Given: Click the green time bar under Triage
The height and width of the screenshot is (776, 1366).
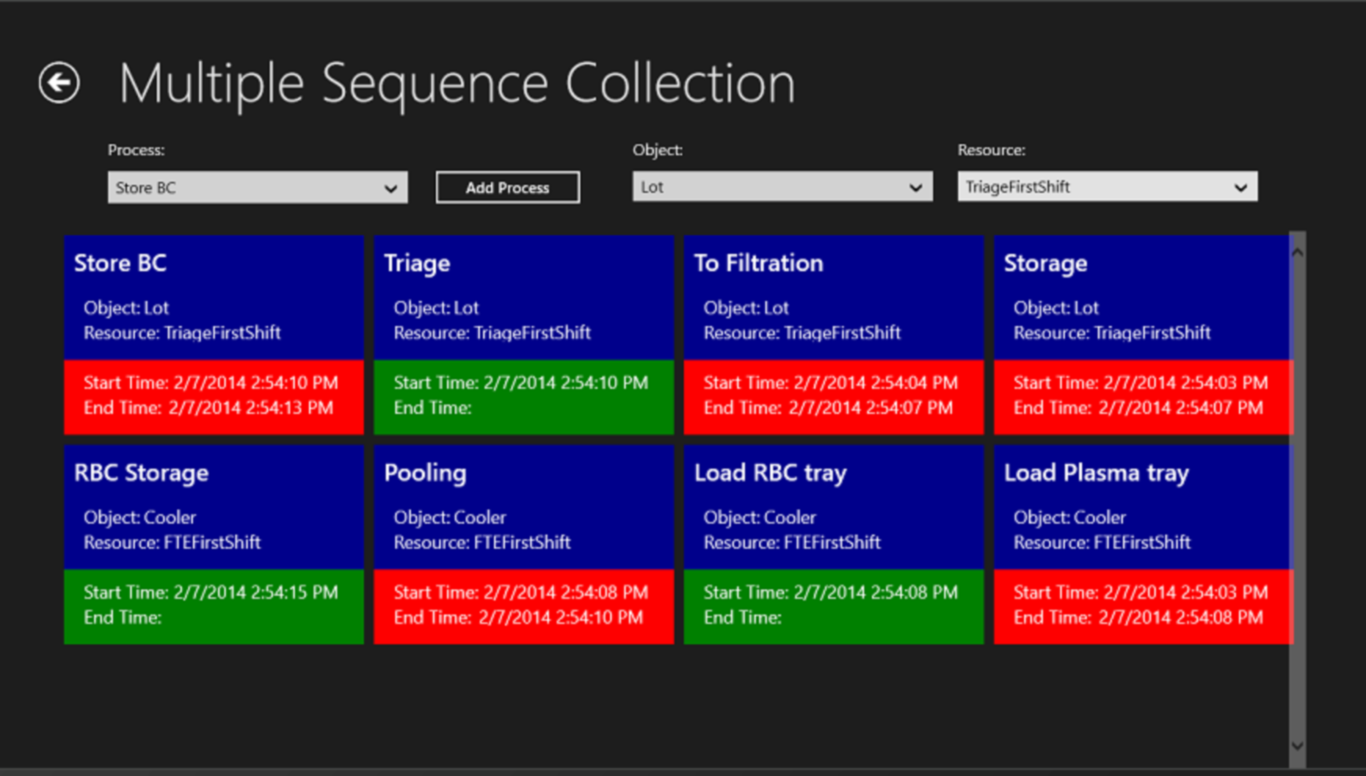Looking at the screenshot, I should (x=523, y=396).
